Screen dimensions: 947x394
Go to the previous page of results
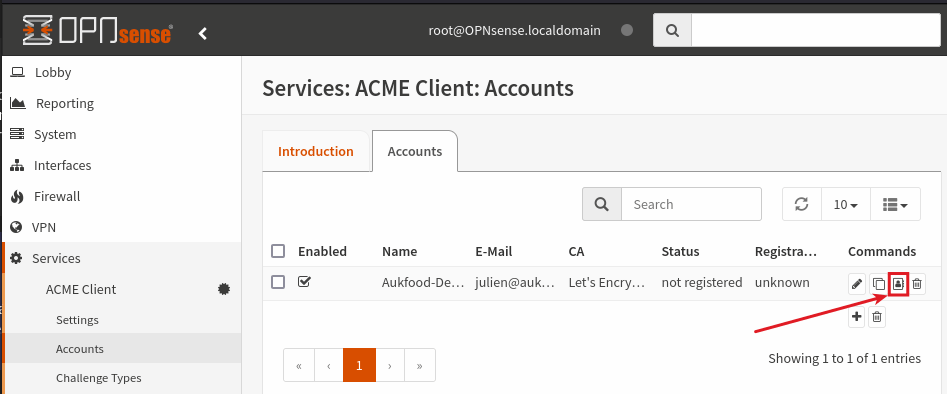pyautogui.click(x=329, y=365)
